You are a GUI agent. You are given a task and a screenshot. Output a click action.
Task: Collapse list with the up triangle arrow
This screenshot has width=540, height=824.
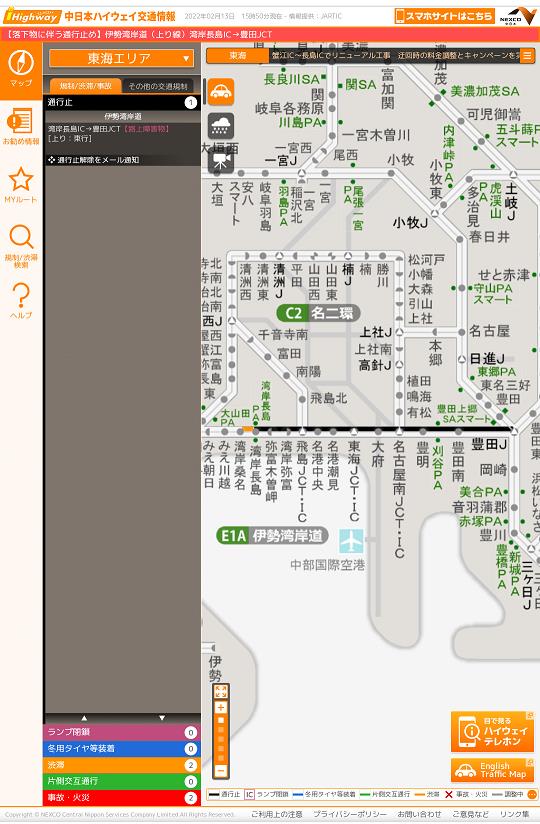click(84, 717)
